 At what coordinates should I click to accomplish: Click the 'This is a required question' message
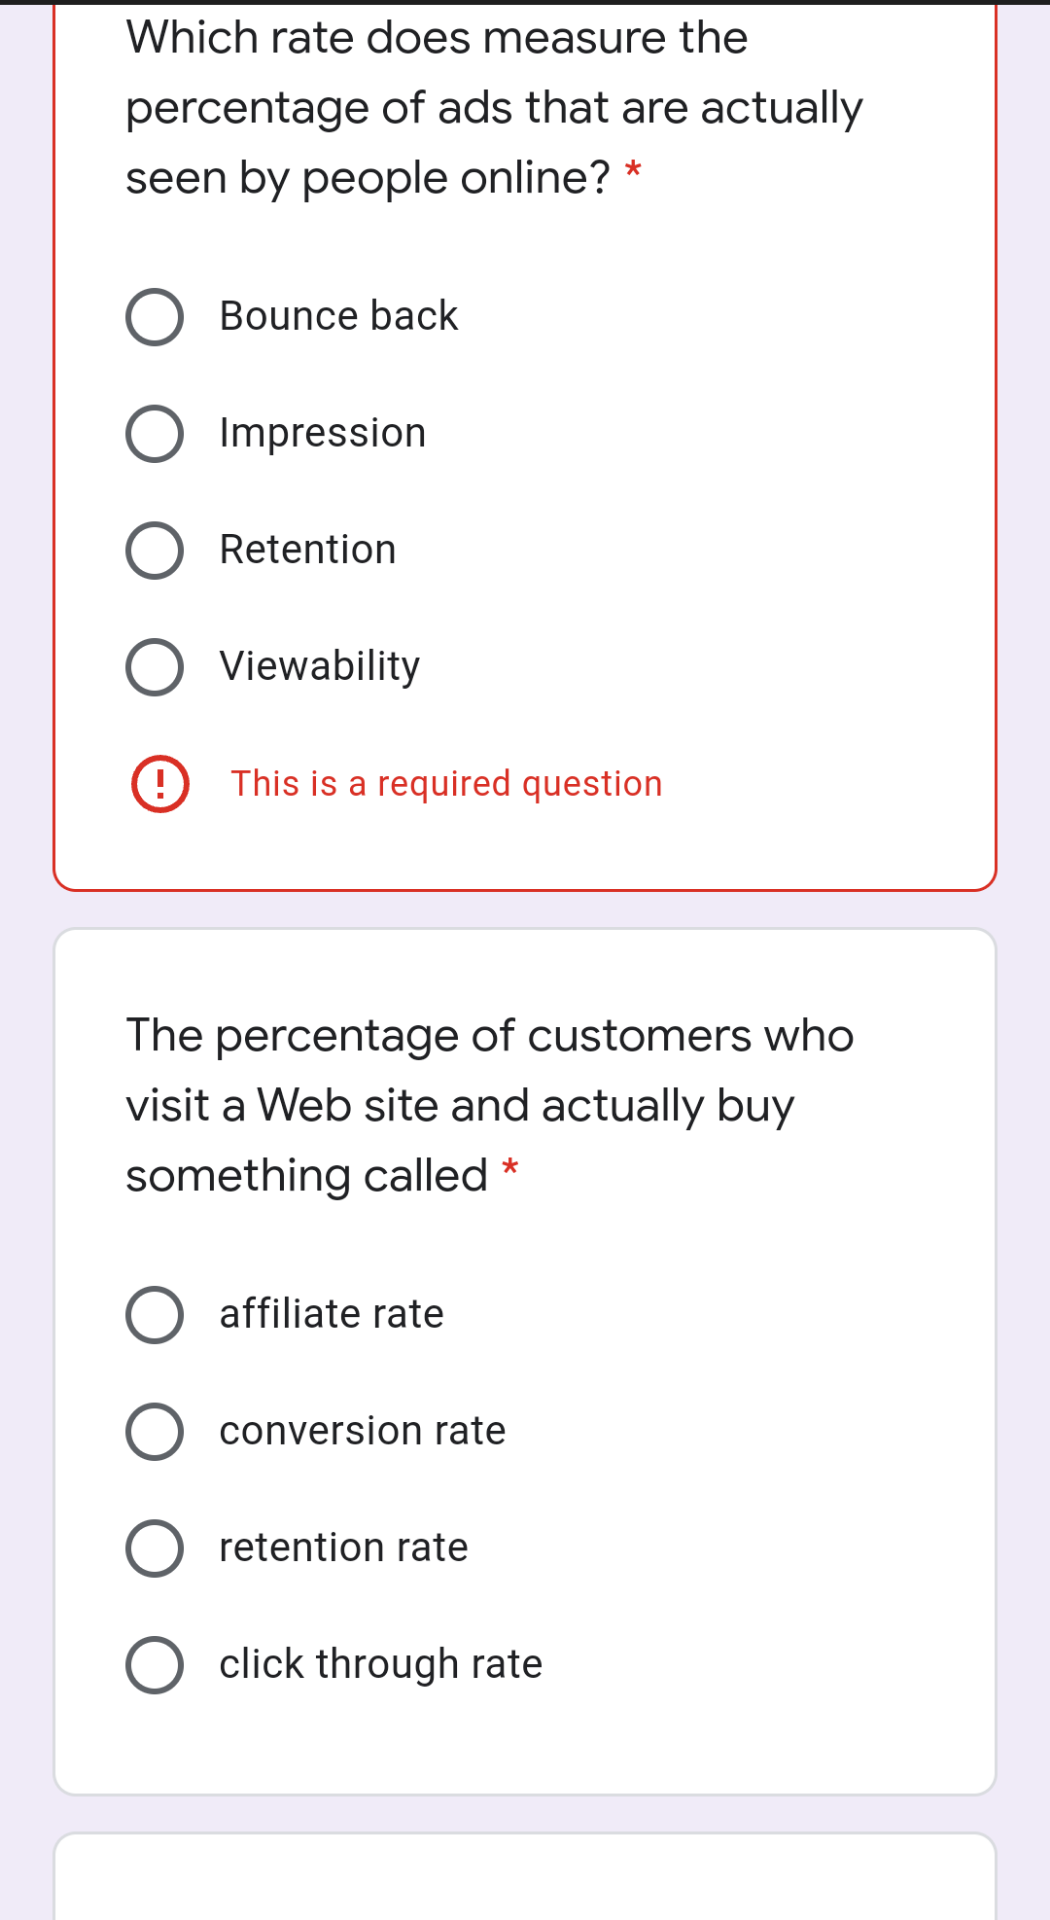(x=446, y=784)
